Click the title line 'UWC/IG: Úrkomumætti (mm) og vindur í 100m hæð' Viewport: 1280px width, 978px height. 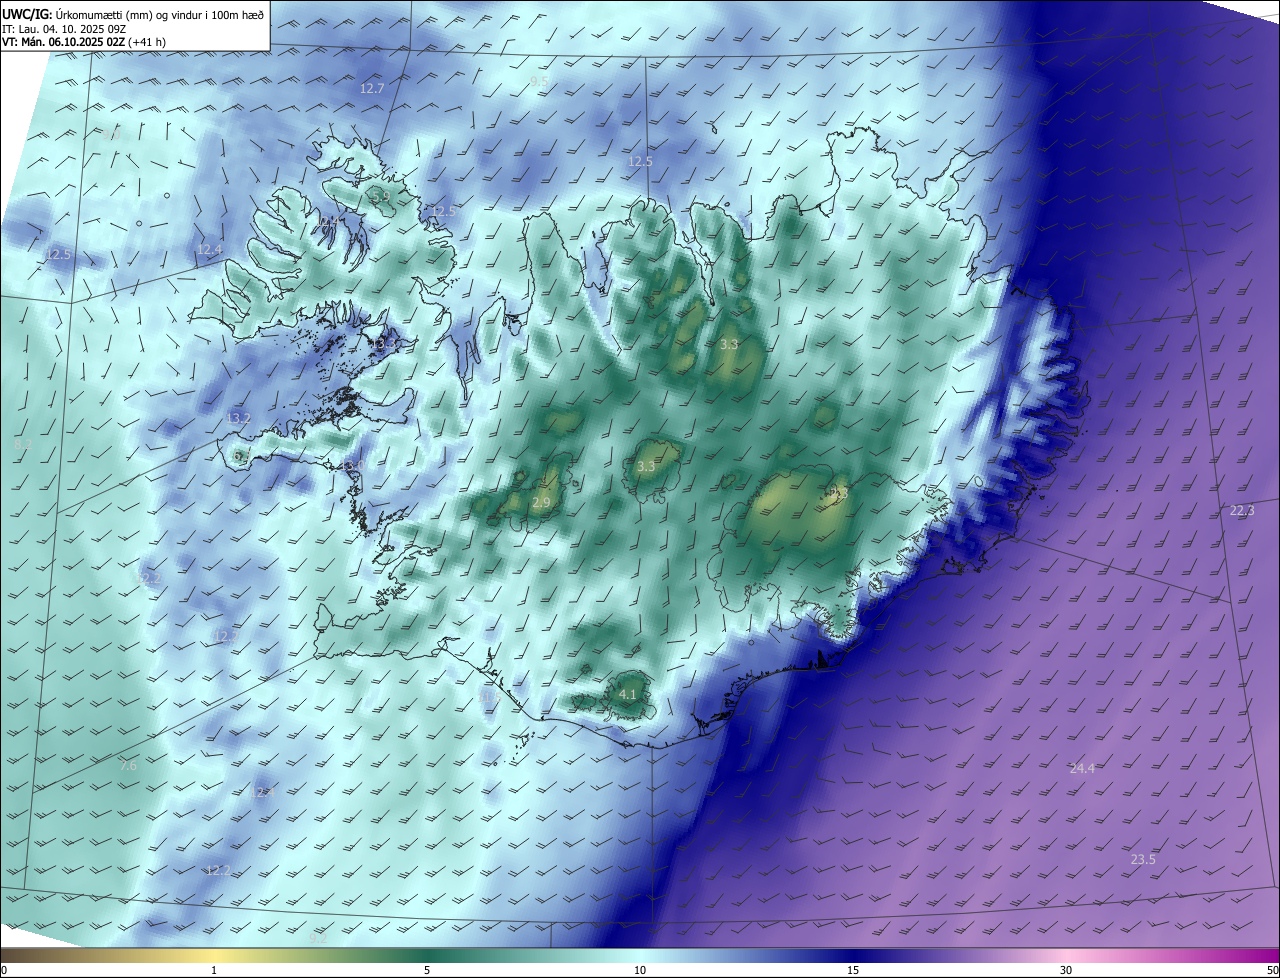133,14
